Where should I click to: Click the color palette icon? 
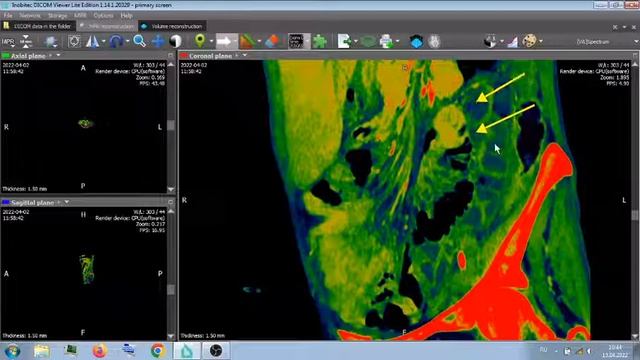(x=529, y=41)
